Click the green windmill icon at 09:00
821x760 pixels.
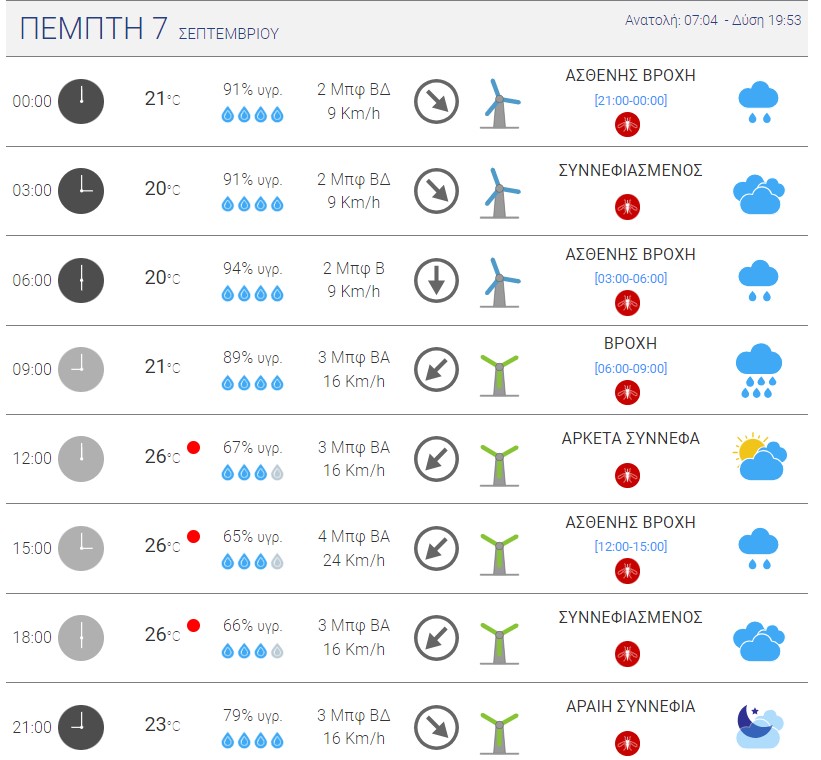[x=500, y=375]
